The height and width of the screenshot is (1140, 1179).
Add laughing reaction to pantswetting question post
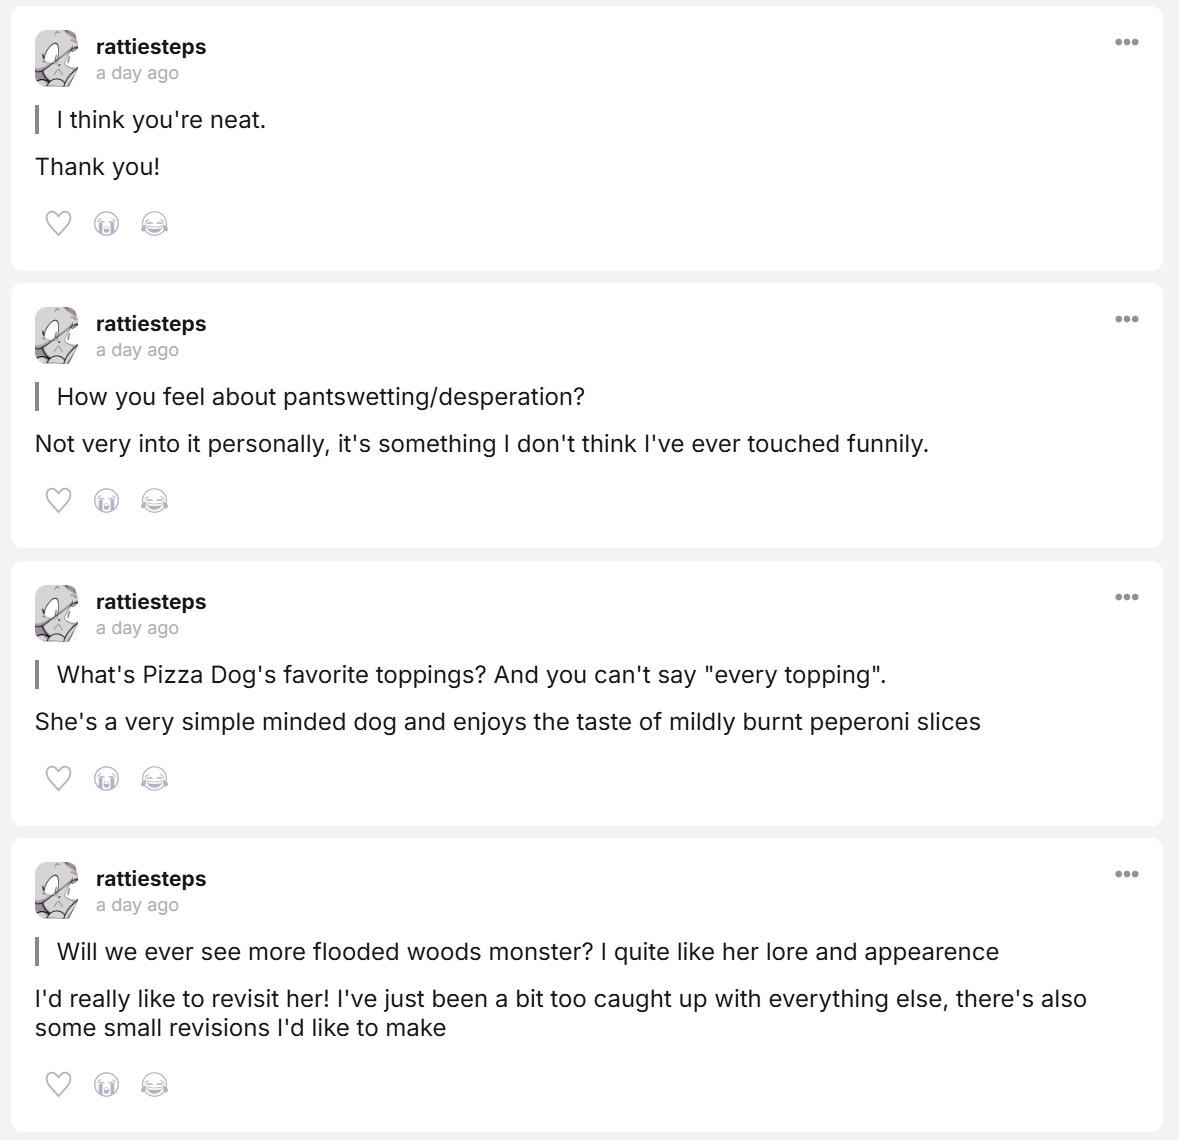click(154, 501)
